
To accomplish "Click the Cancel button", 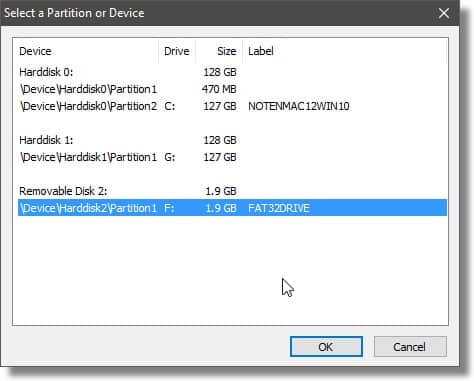I will [x=410, y=347].
